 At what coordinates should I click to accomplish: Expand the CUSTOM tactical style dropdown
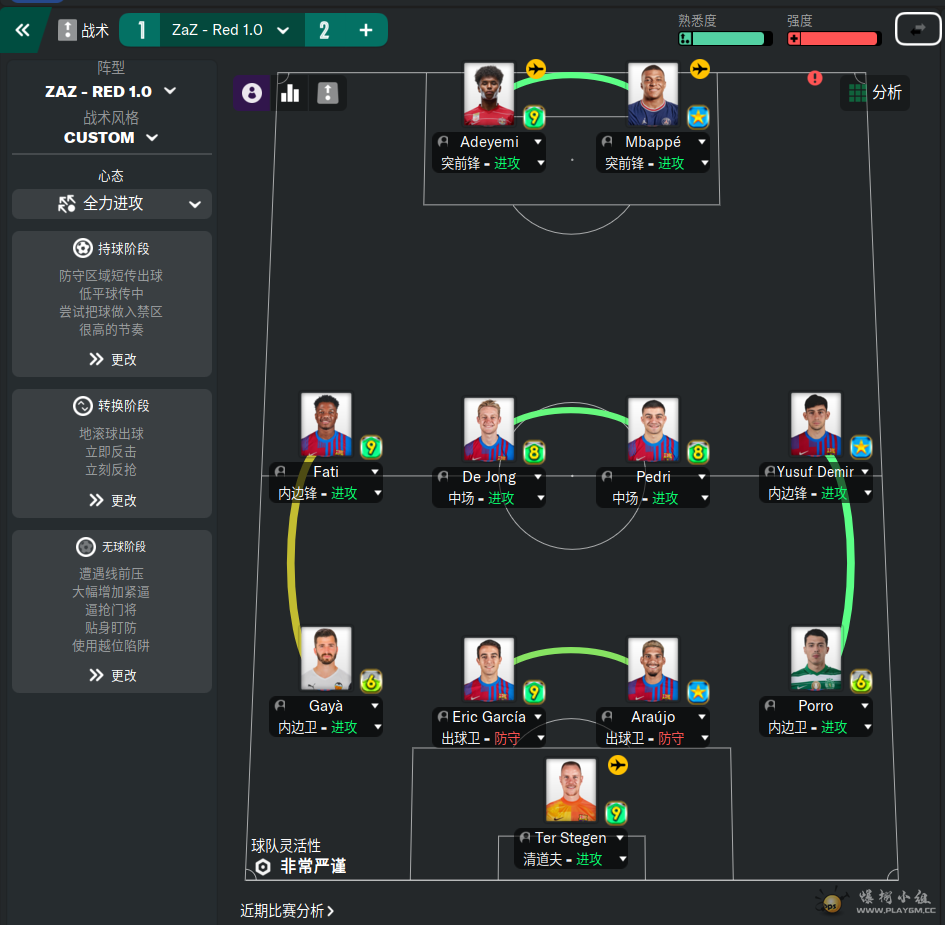pos(111,138)
